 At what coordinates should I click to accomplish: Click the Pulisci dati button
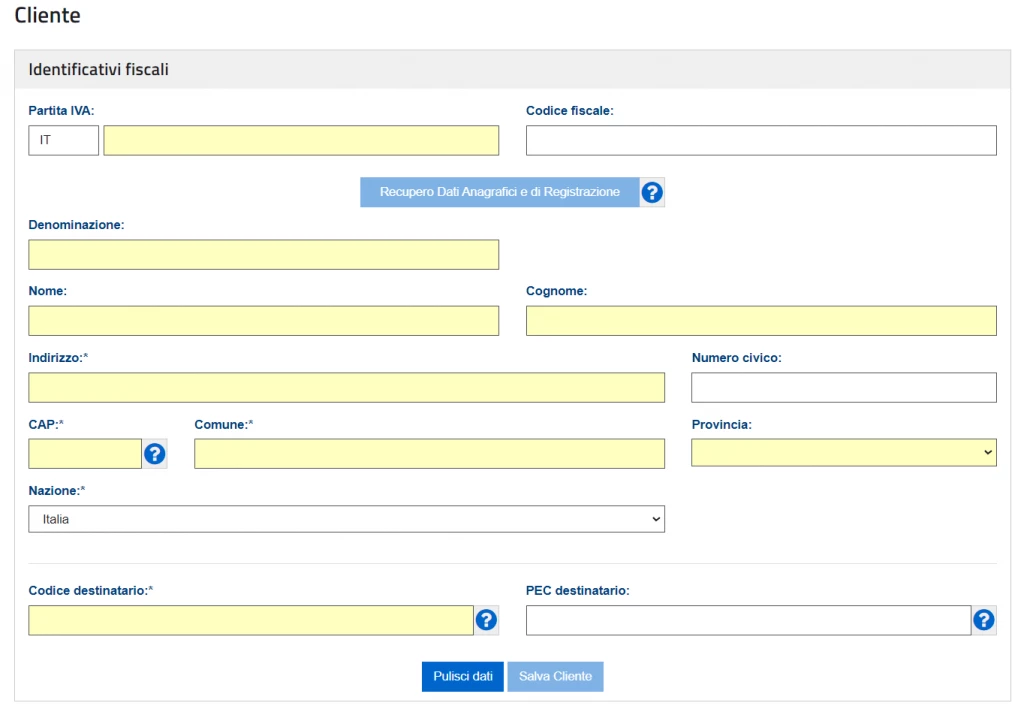462,676
